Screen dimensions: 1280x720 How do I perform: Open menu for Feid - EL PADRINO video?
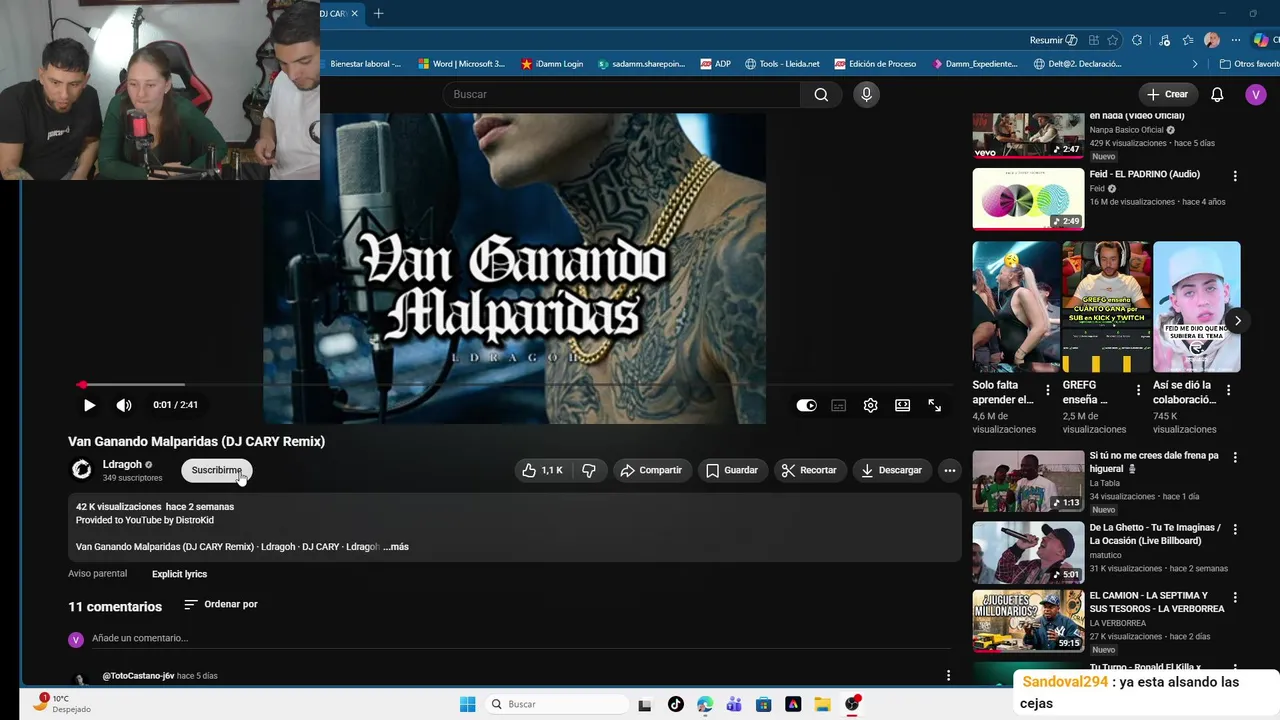[1235, 176]
